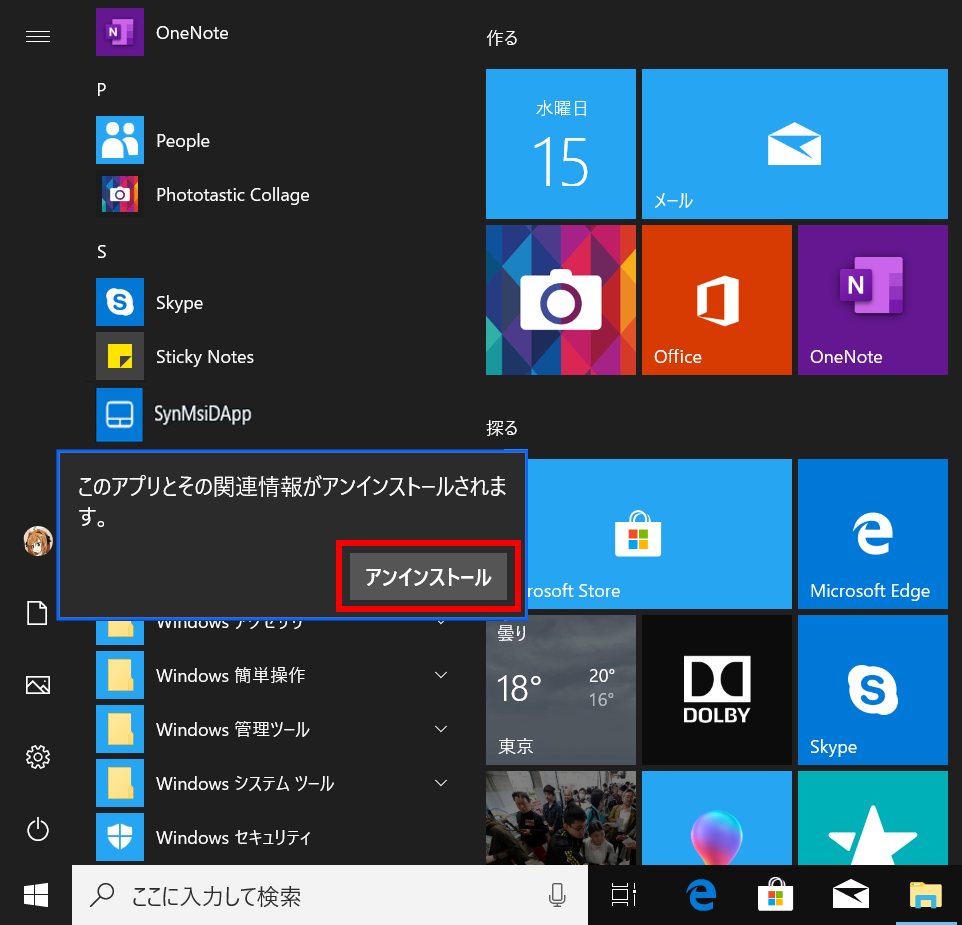This screenshot has height=925, width=962.
Task: Open the calendar tile showing 水曜日 15
Action: (561, 144)
